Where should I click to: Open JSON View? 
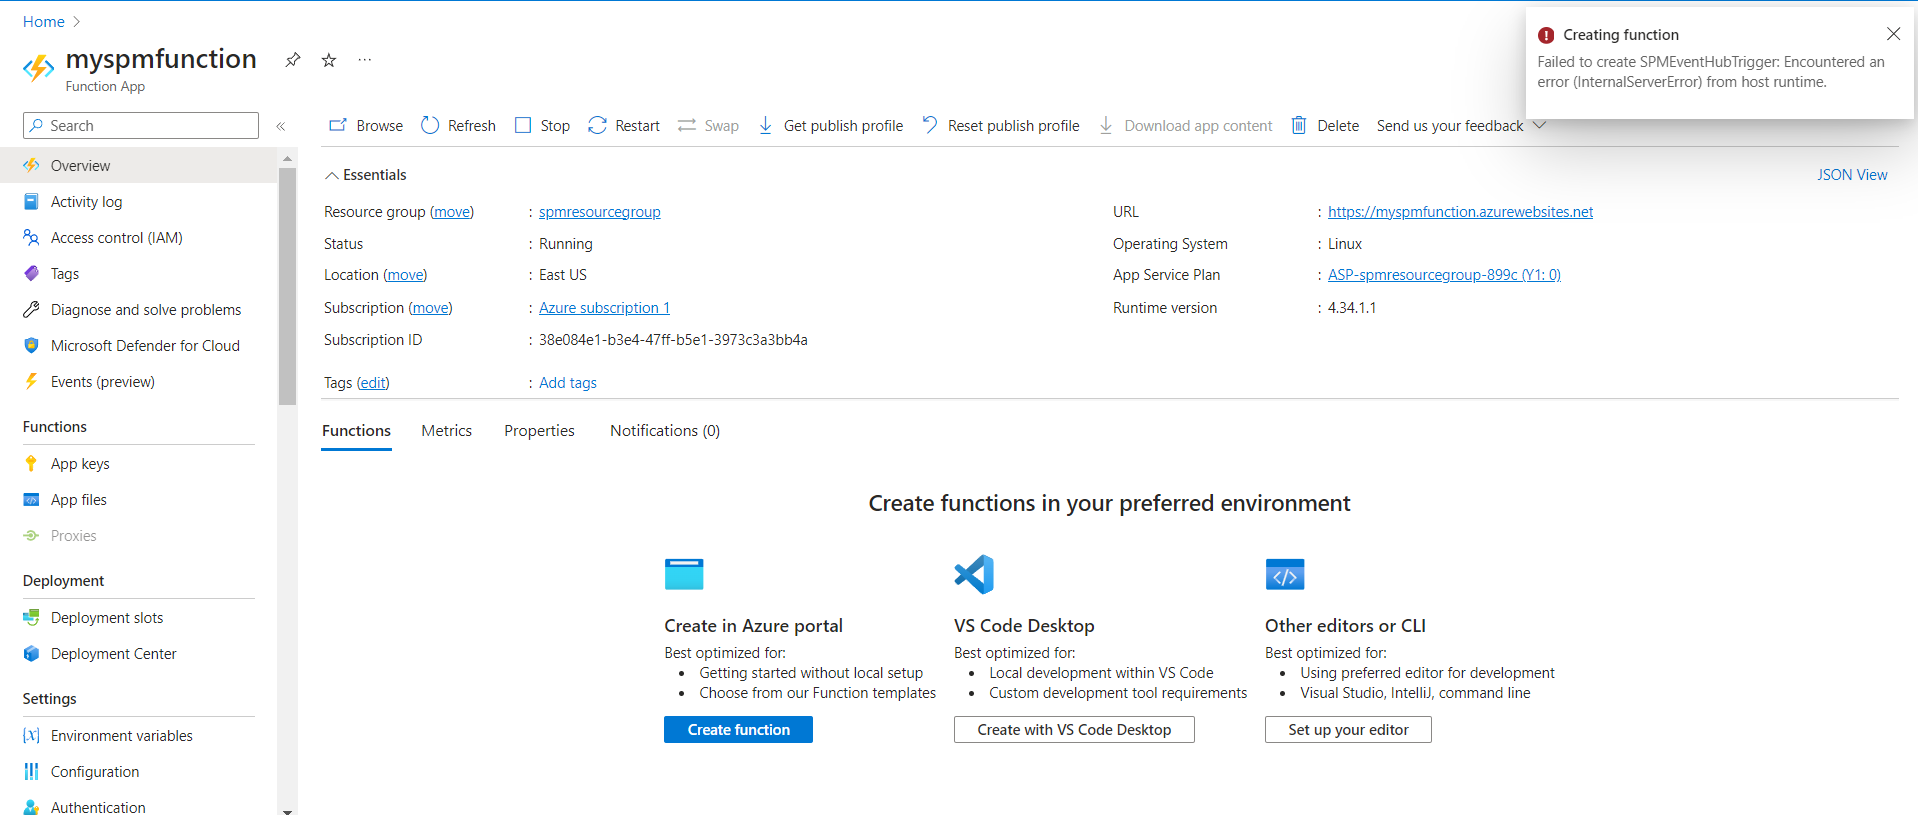tap(1852, 175)
